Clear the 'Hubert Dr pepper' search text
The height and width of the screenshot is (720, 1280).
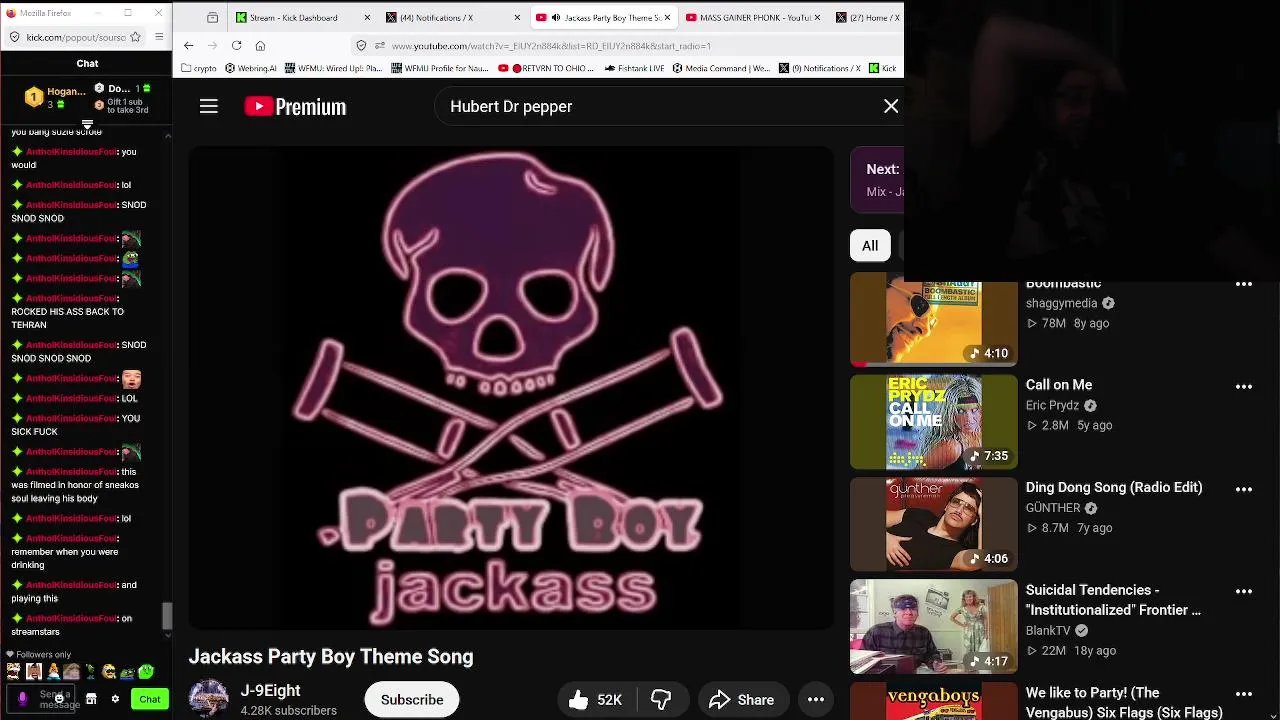[891, 106]
